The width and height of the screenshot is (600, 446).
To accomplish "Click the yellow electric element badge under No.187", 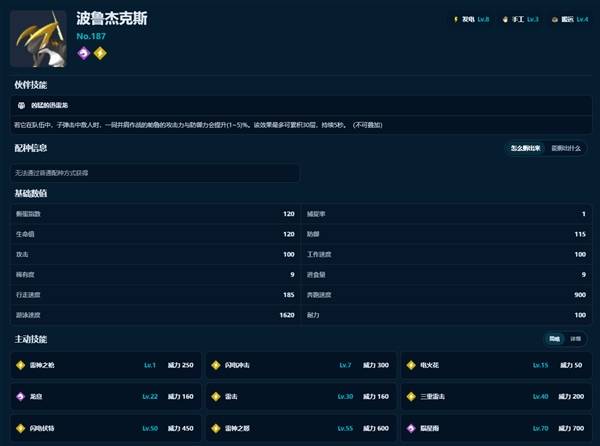I will (100, 53).
